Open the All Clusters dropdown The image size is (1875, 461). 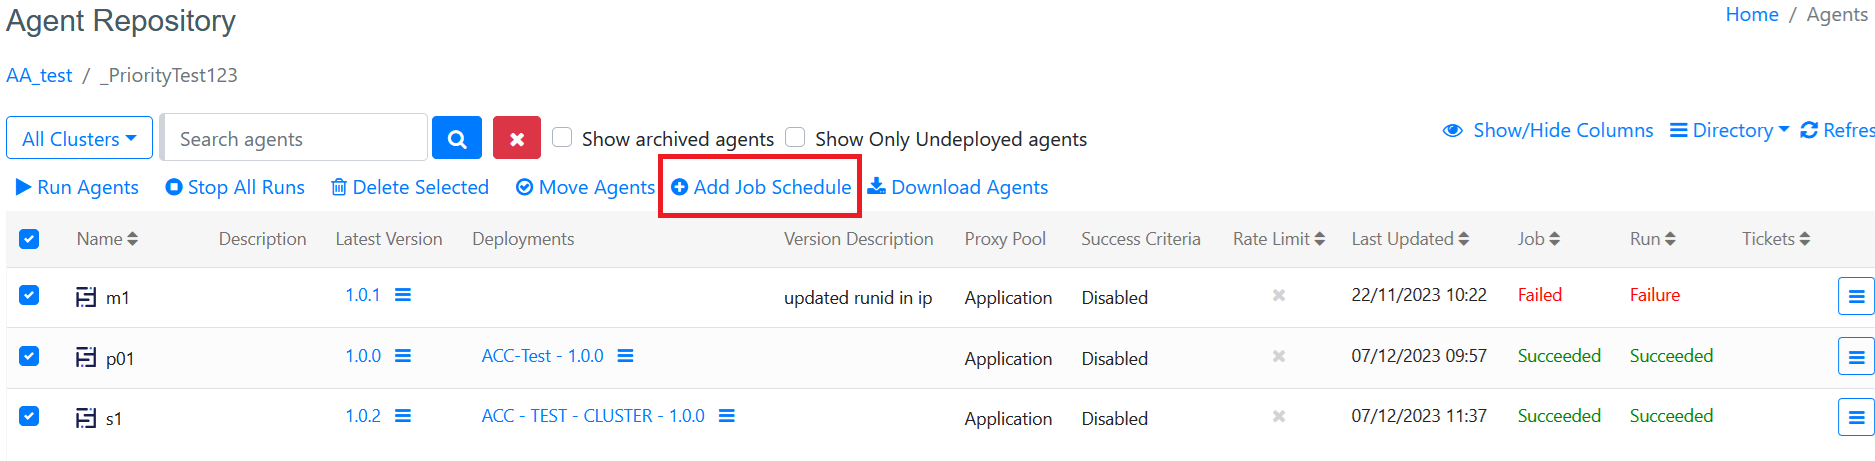pyautogui.click(x=79, y=138)
